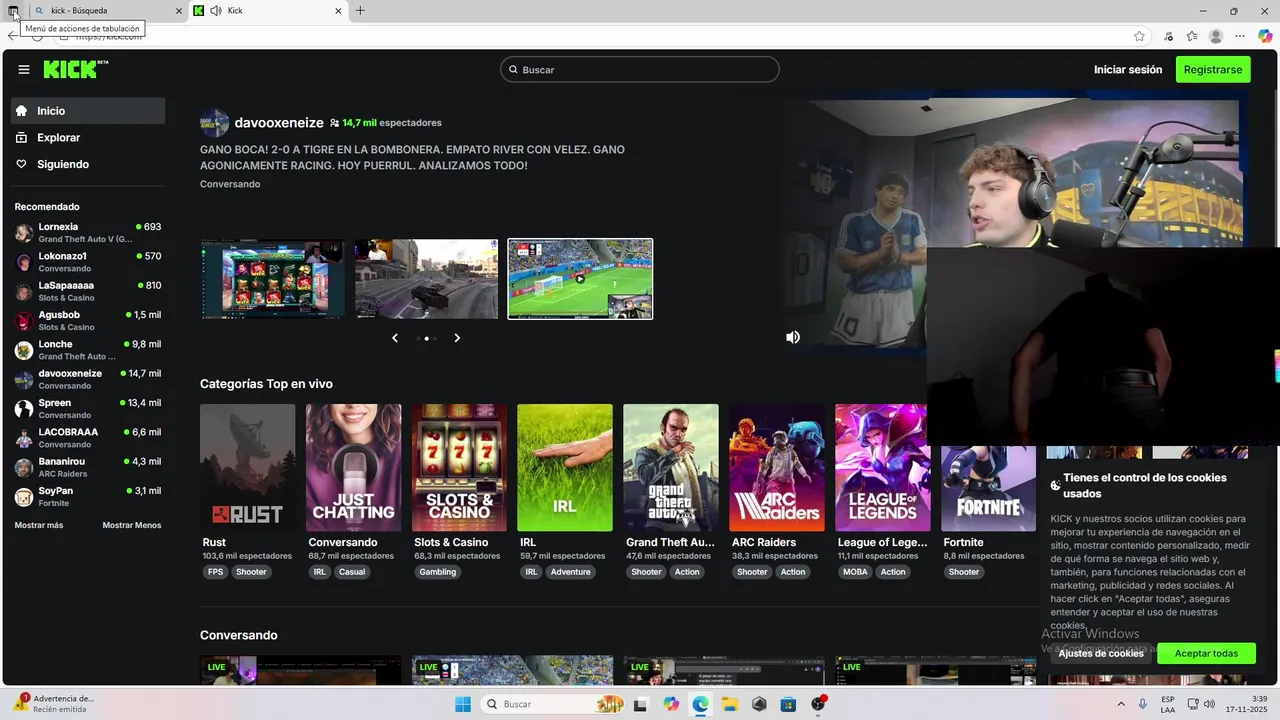Open the Grand Theft Auto category card
This screenshot has width=1280, height=720.
point(671,467)
